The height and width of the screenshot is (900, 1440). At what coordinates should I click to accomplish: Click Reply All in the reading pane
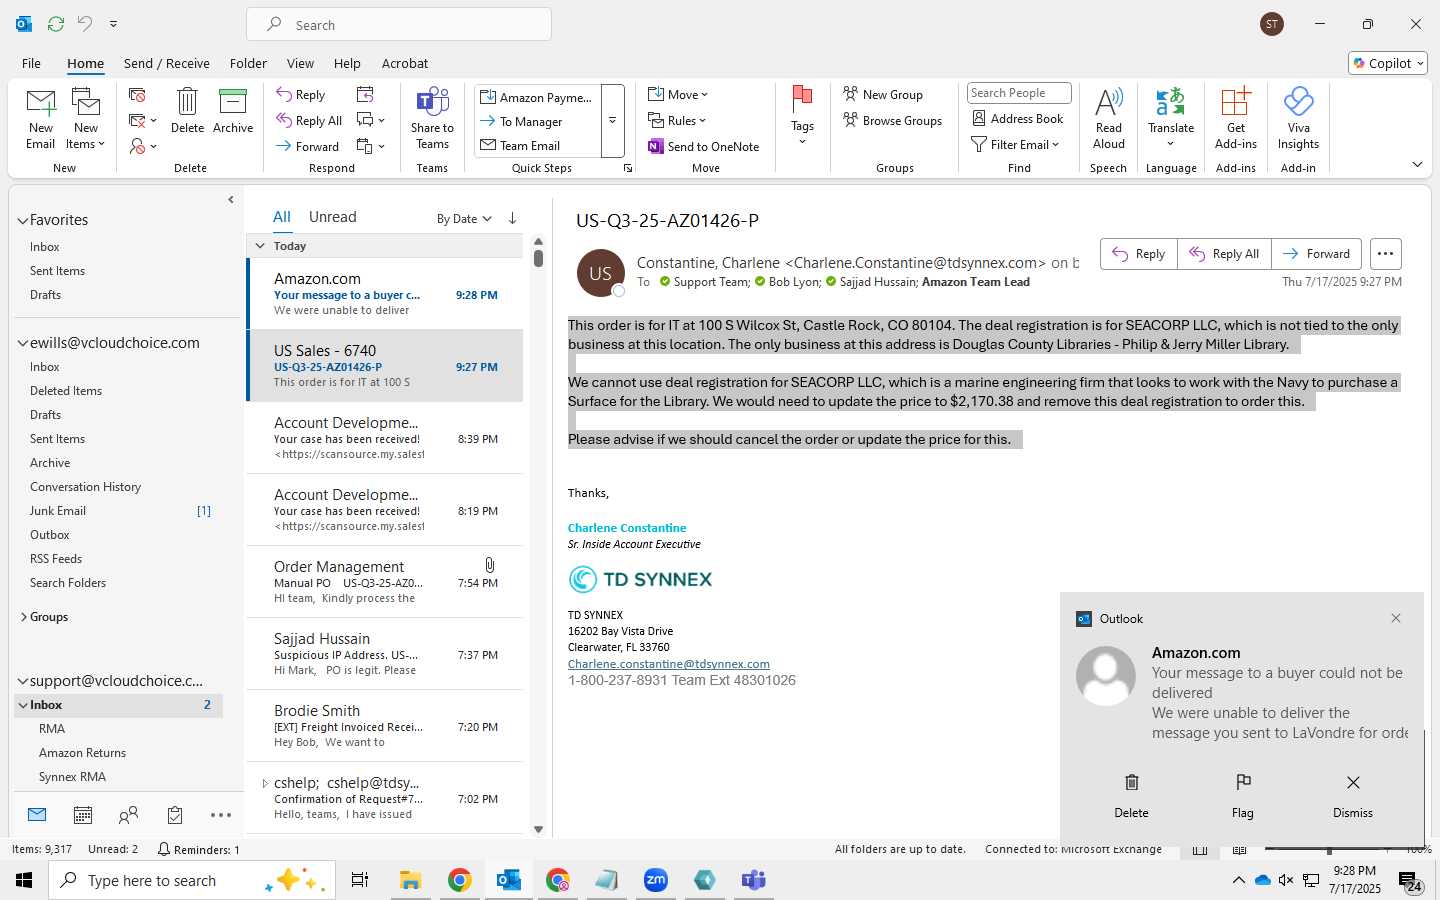(x=1224, y=254)
